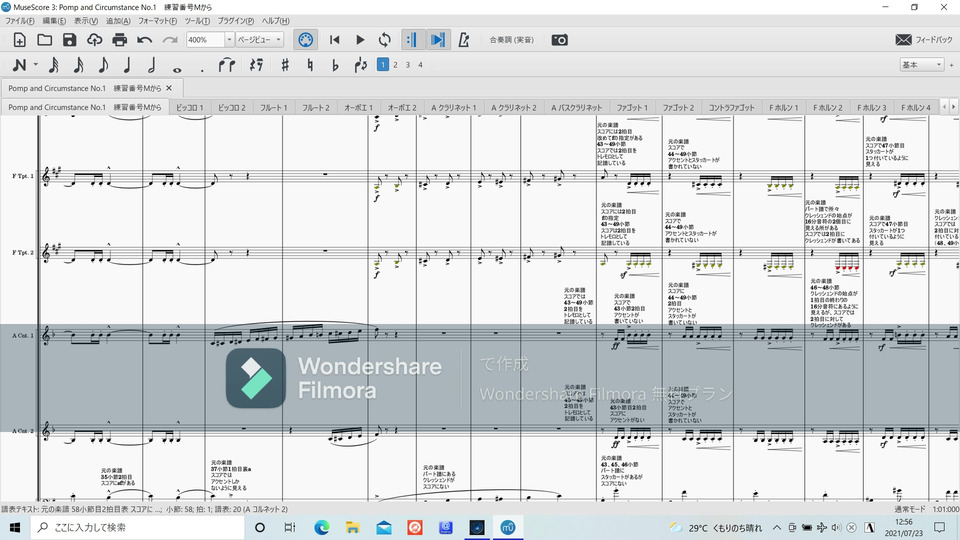This screenshot has height=540, width=960.
Task: Open the 追加(A) menu
Action: pyautogui.click(x=118, y=21)
